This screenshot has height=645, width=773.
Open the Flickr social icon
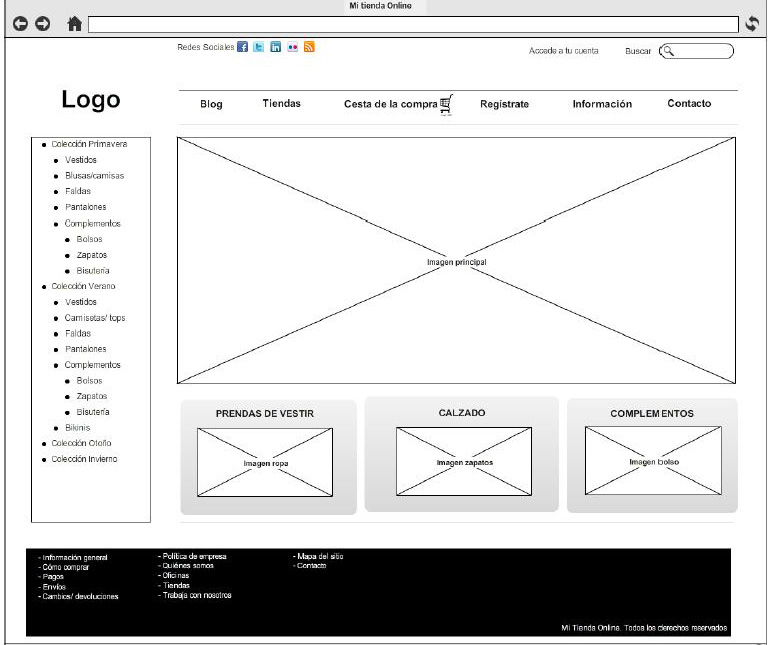pos(292,47)
